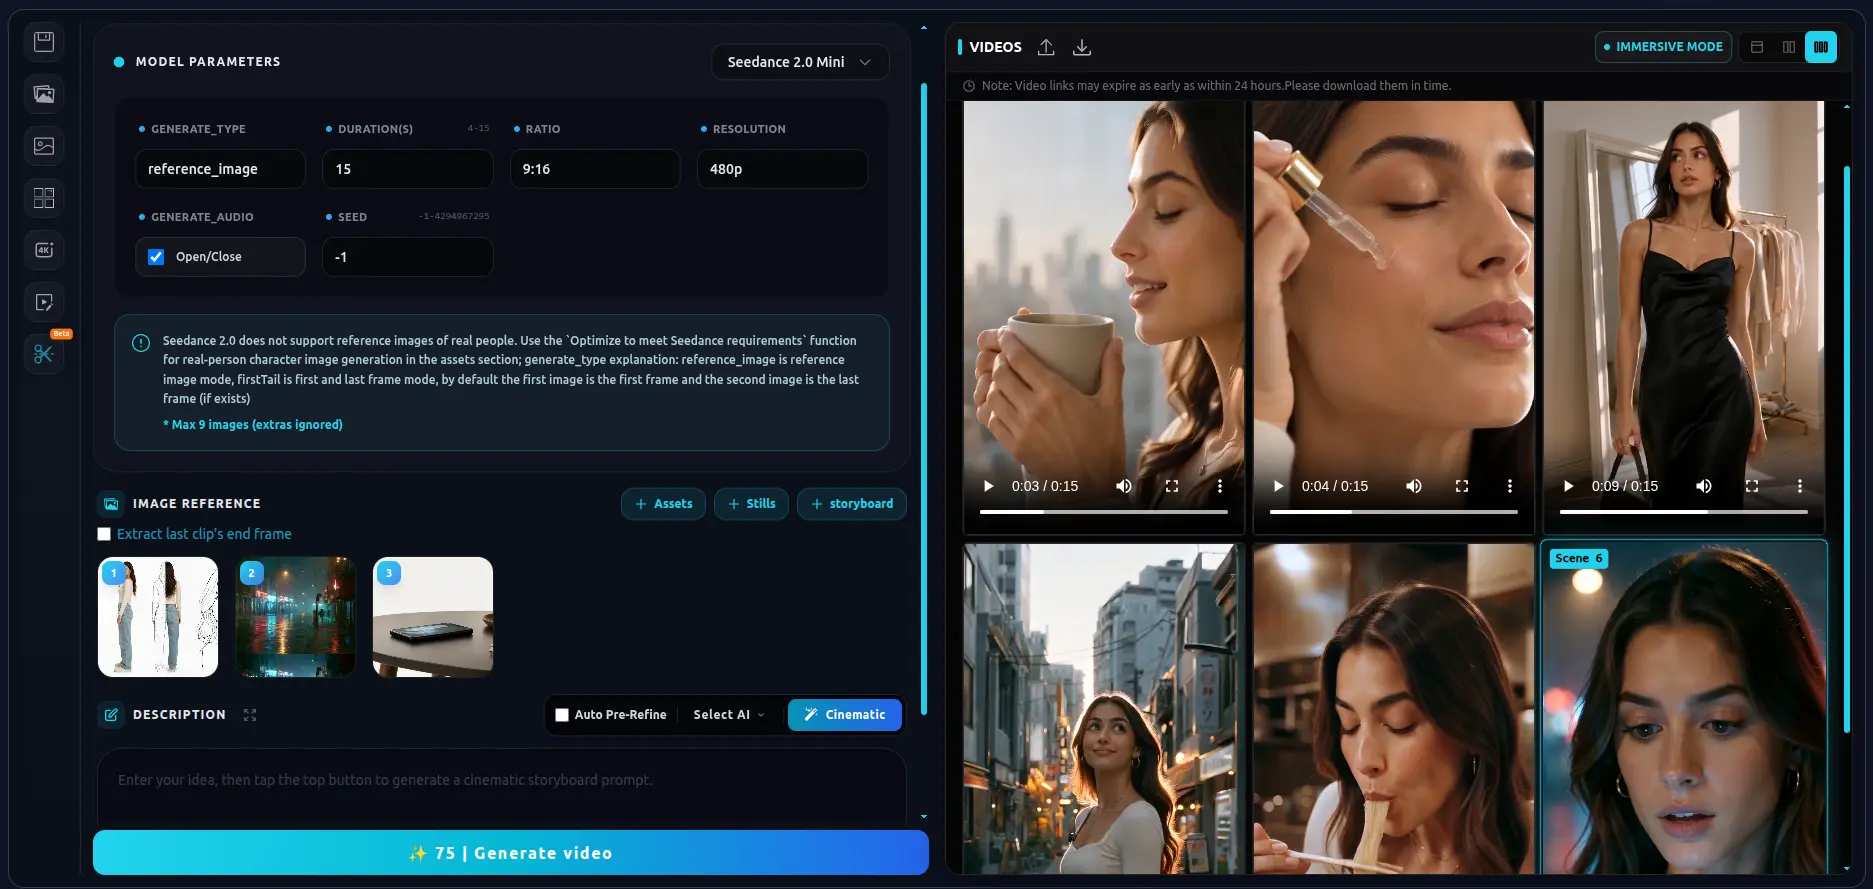Enable Extract last clip's end frame checkbox

tap(104, 534)
